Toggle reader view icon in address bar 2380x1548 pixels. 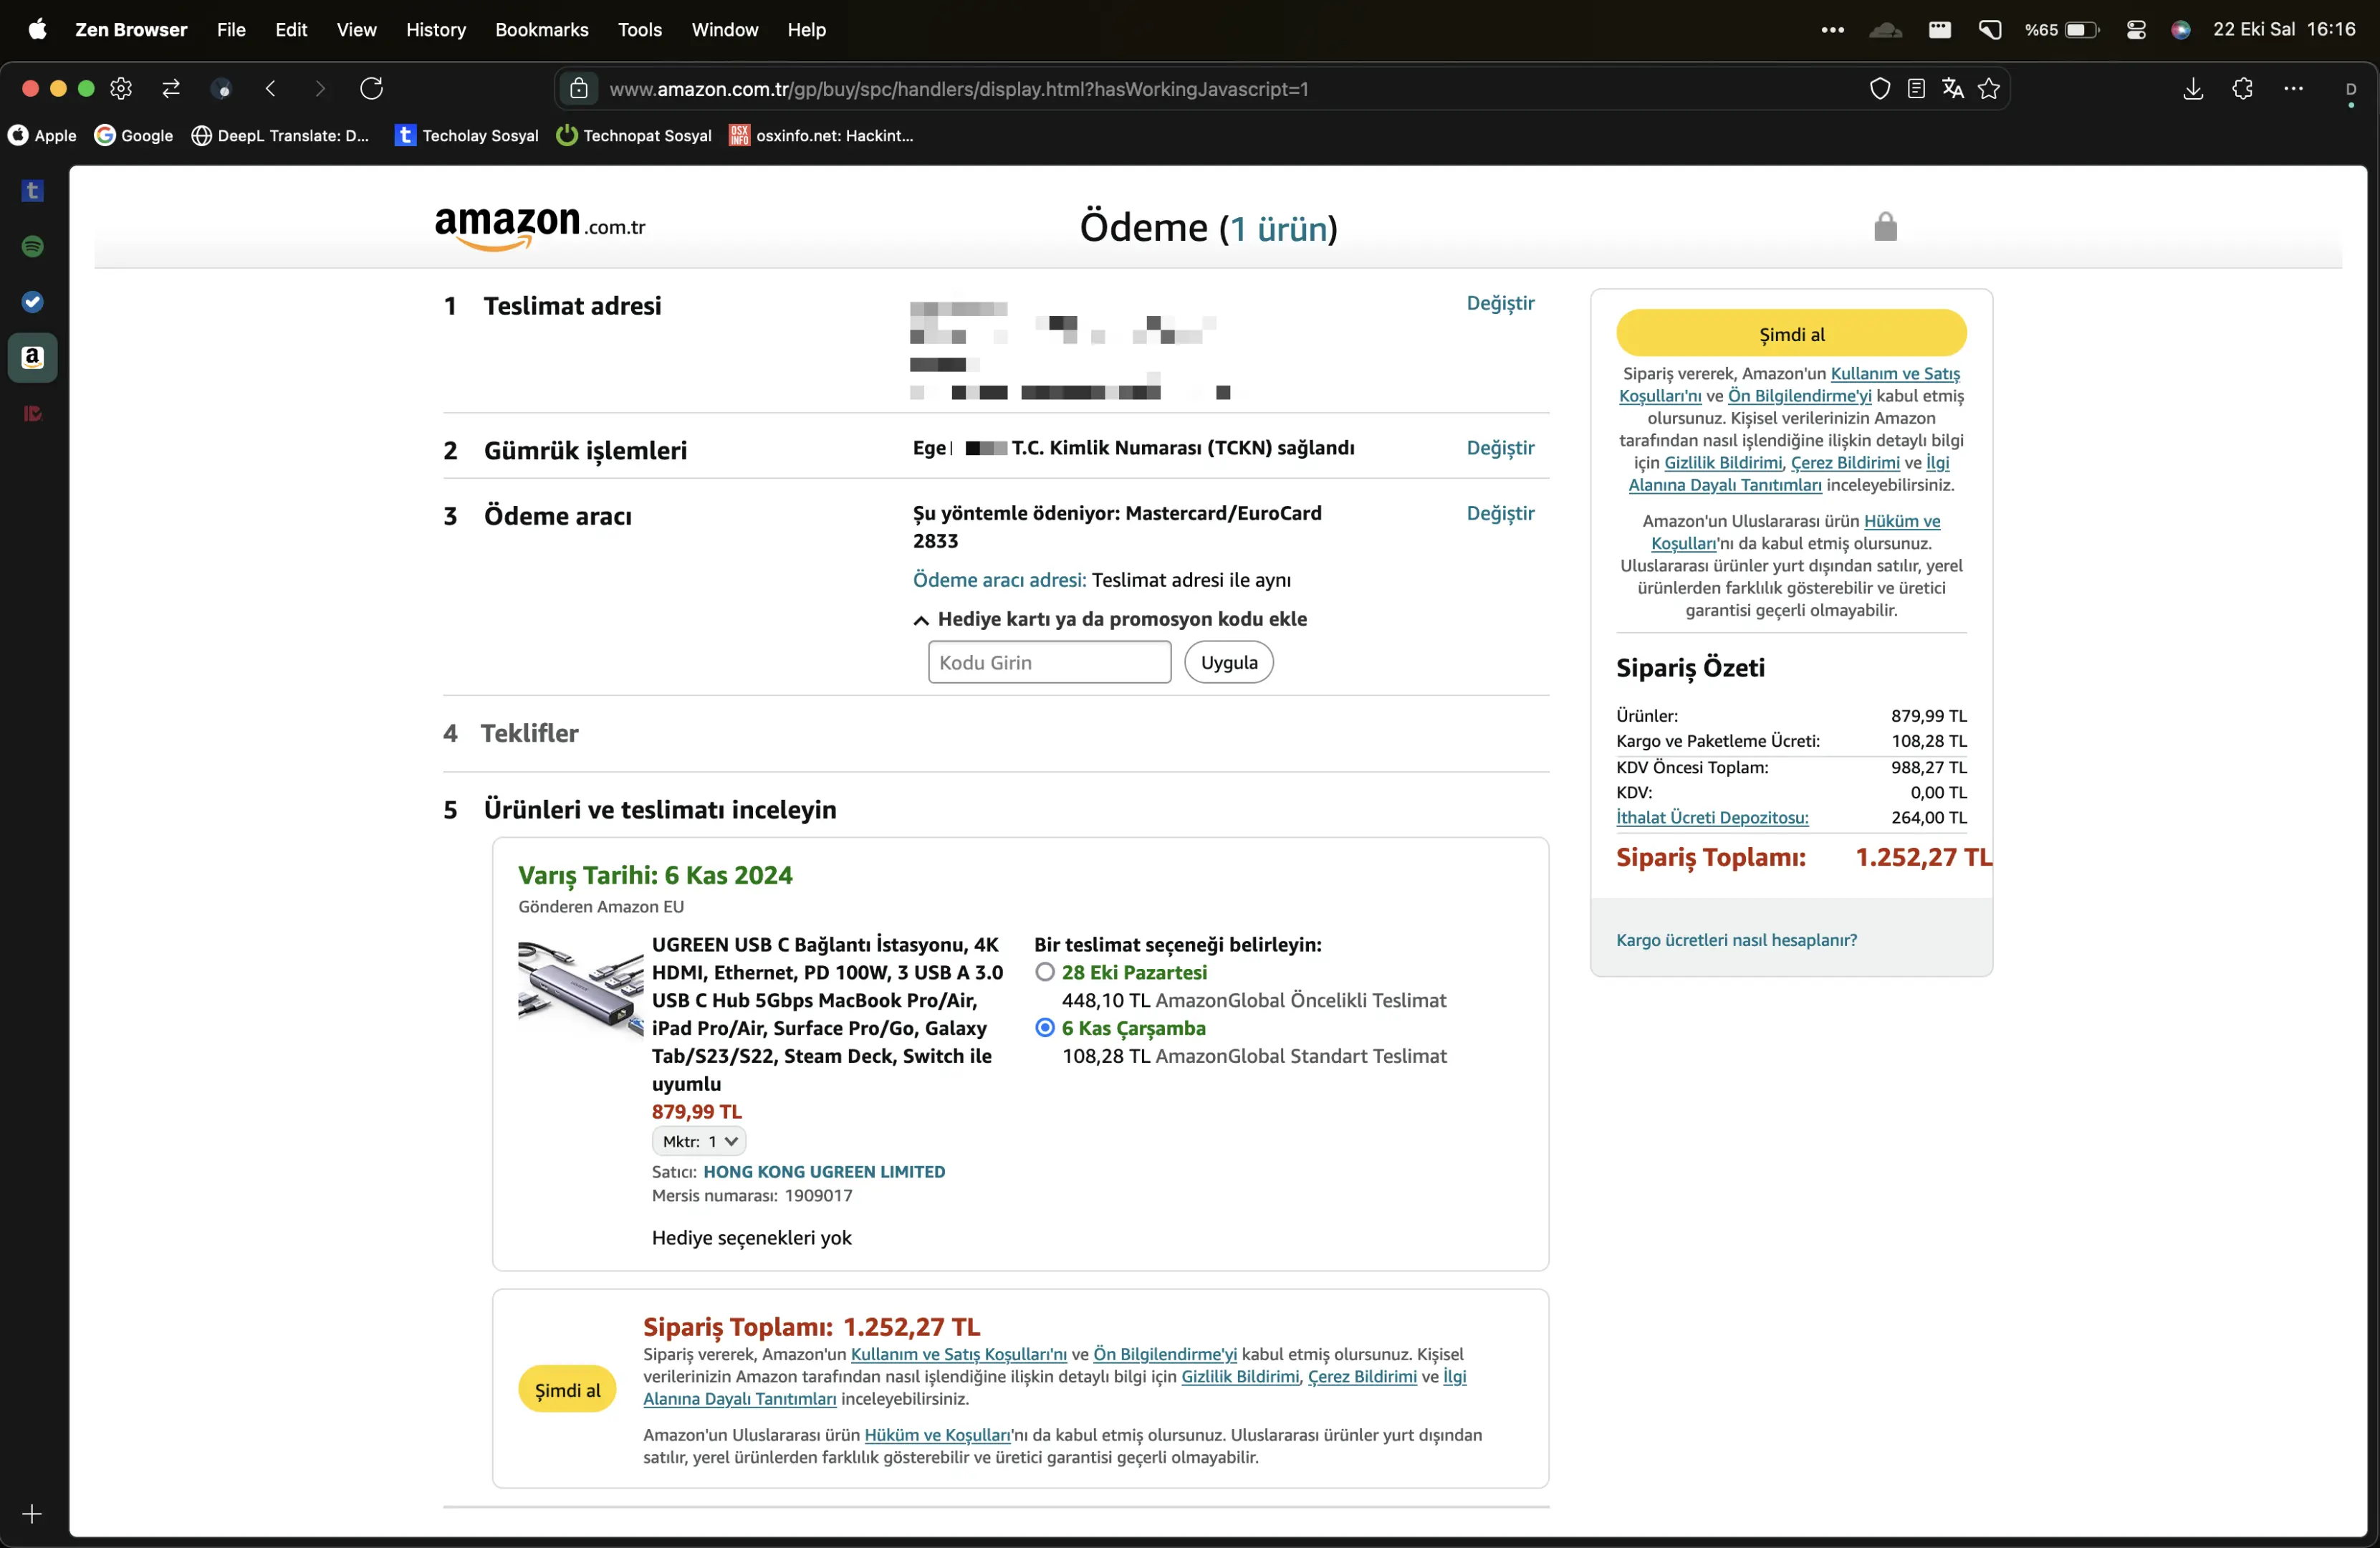1916,89
